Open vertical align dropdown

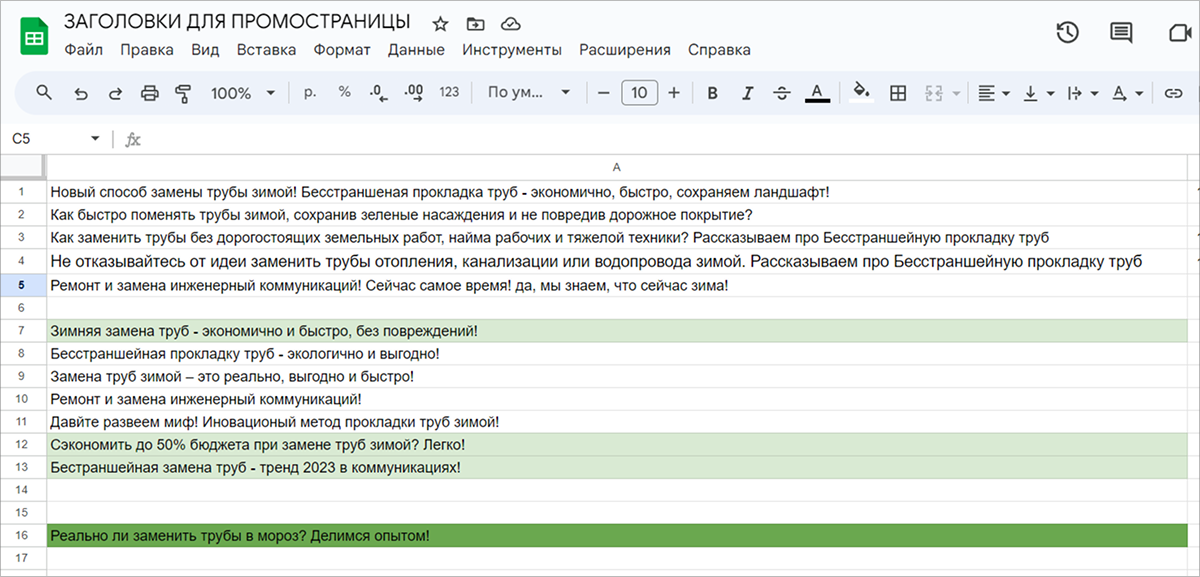1040,93
